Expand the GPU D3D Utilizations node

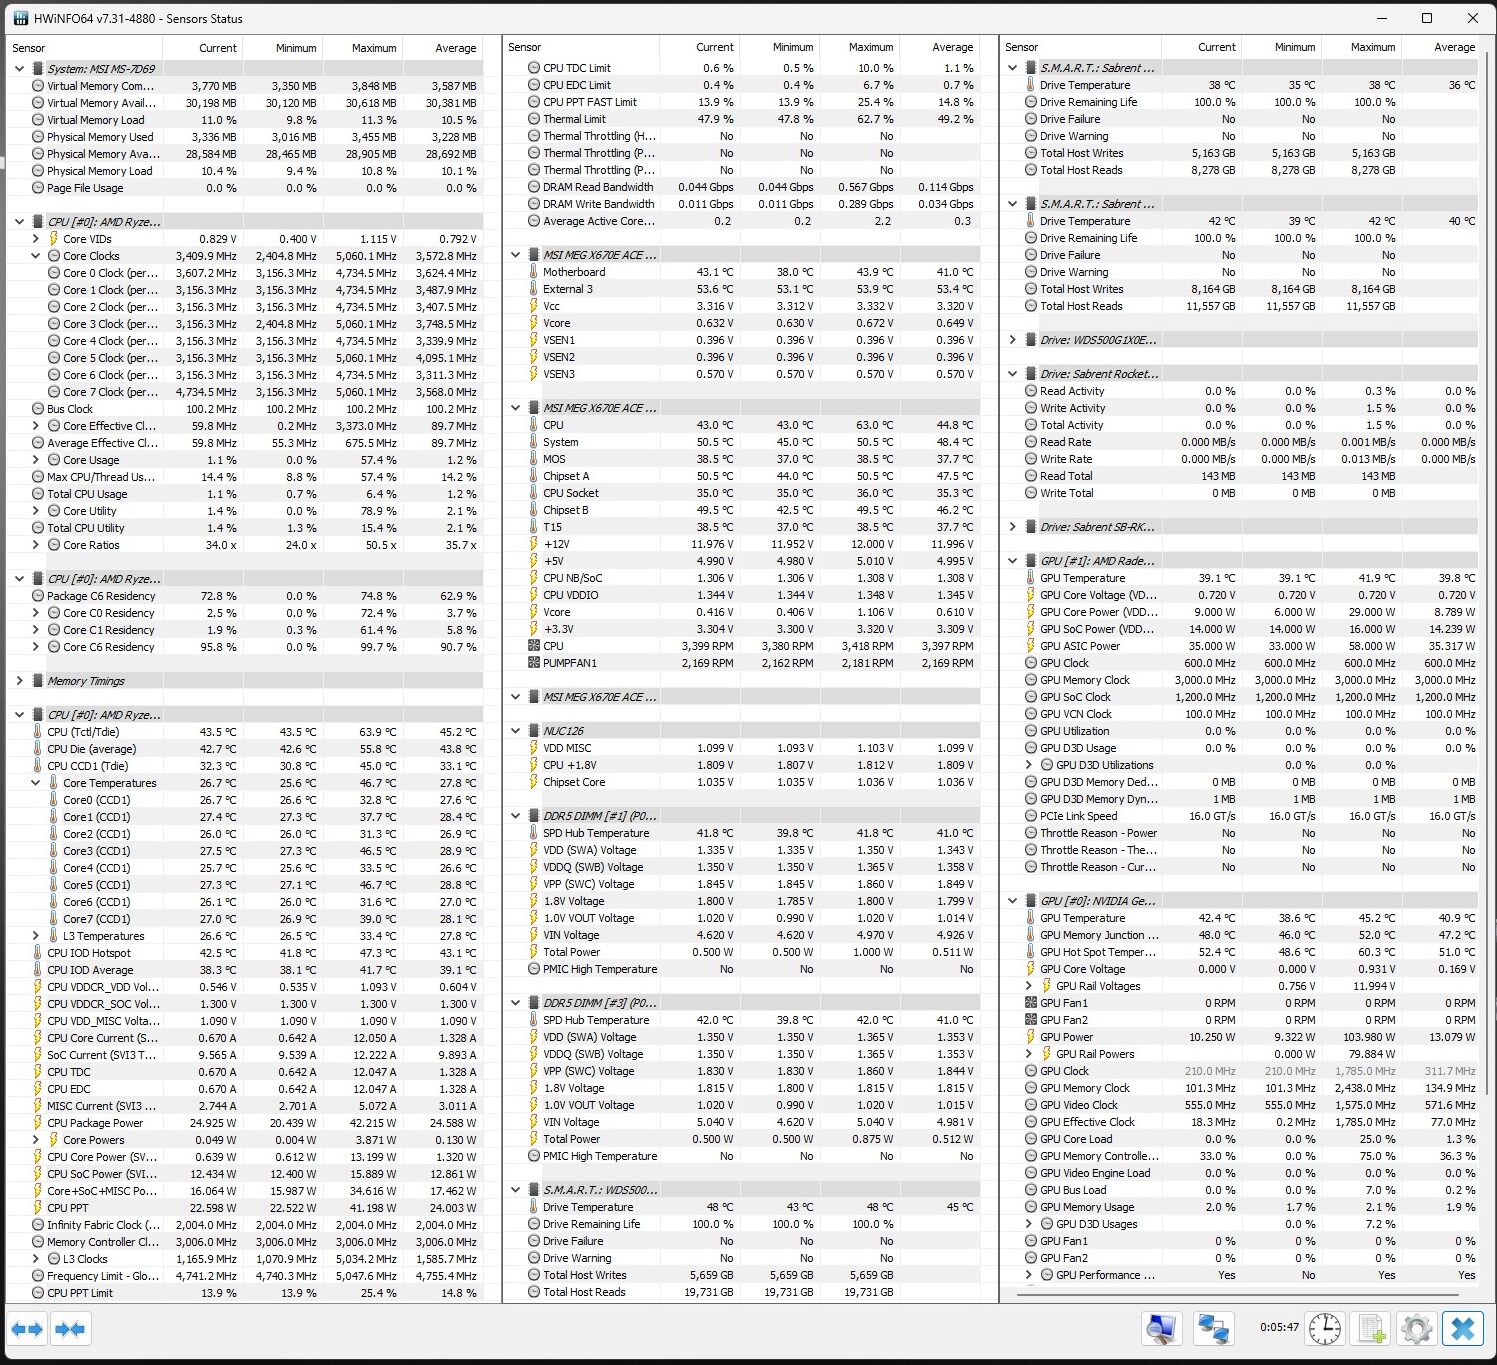coord(1028,765)
